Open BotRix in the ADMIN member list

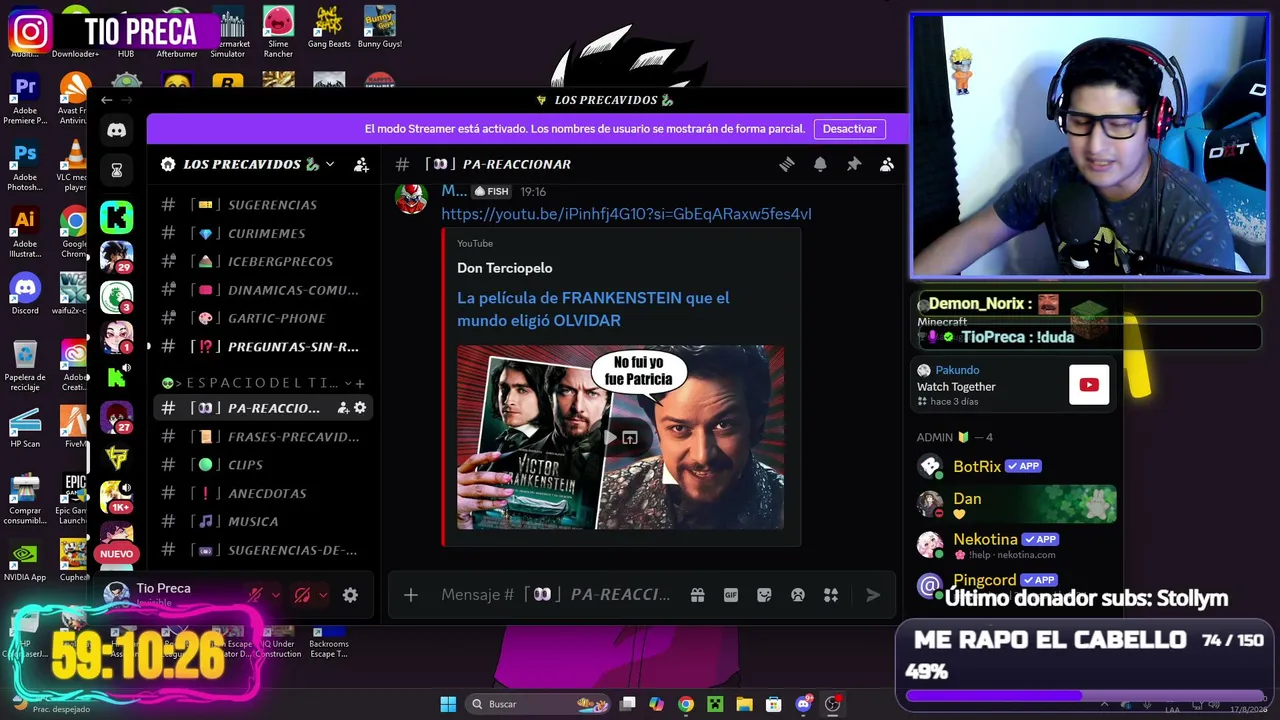pyautogui.click(x=1015, y=466)
